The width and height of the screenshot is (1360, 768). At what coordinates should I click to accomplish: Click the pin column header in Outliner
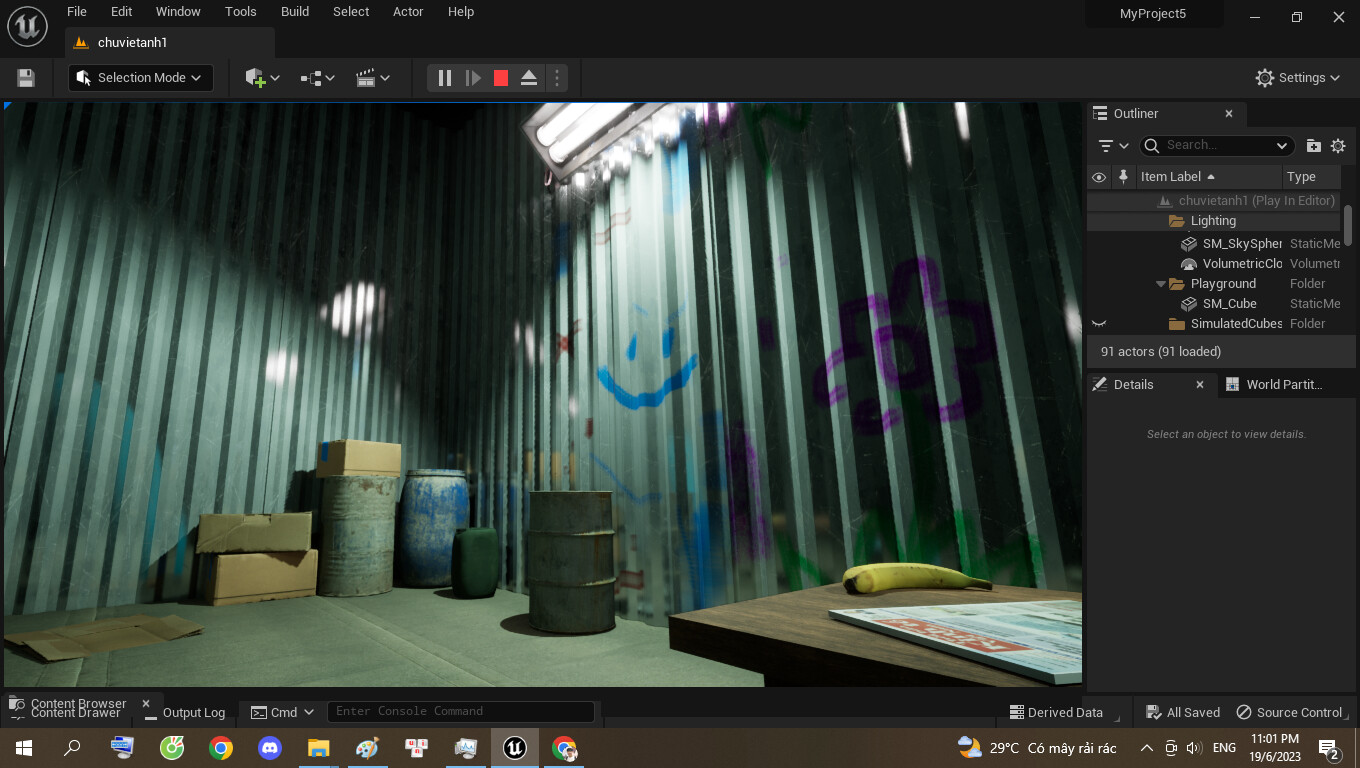[x=1123, y=177]
